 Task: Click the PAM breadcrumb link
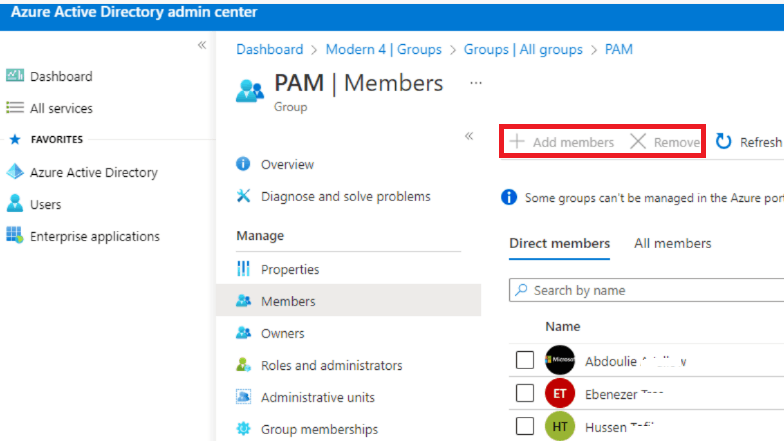pos(618,50)
